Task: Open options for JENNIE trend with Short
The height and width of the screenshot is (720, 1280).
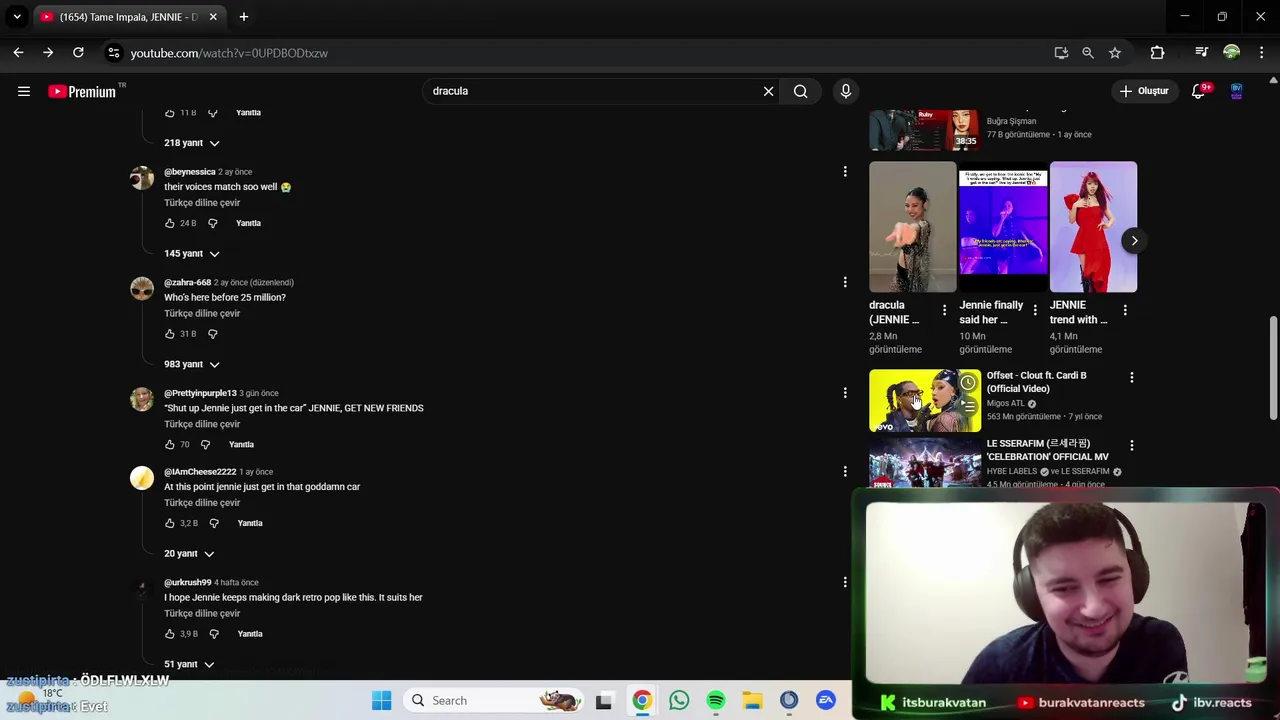Action: [x=1125, y=311]
